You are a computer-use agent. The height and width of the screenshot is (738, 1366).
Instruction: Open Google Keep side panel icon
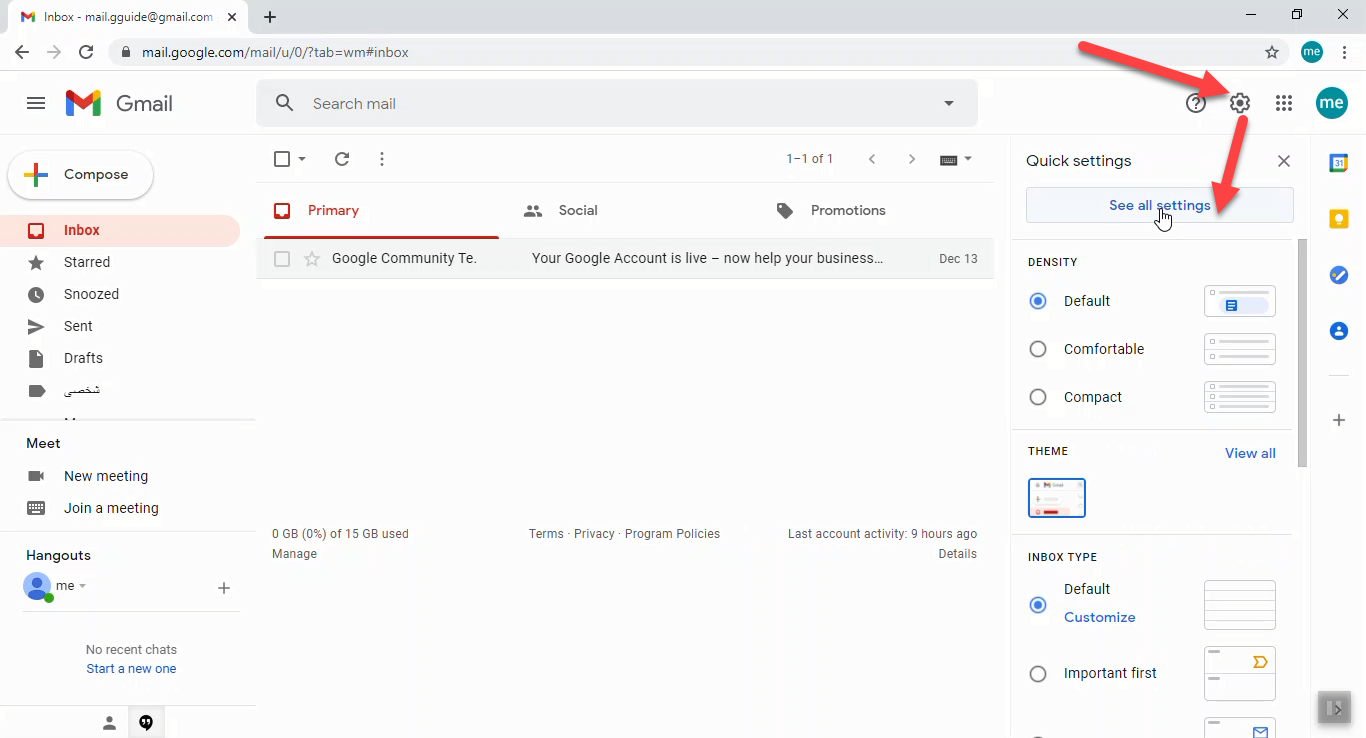(1339, 219)
